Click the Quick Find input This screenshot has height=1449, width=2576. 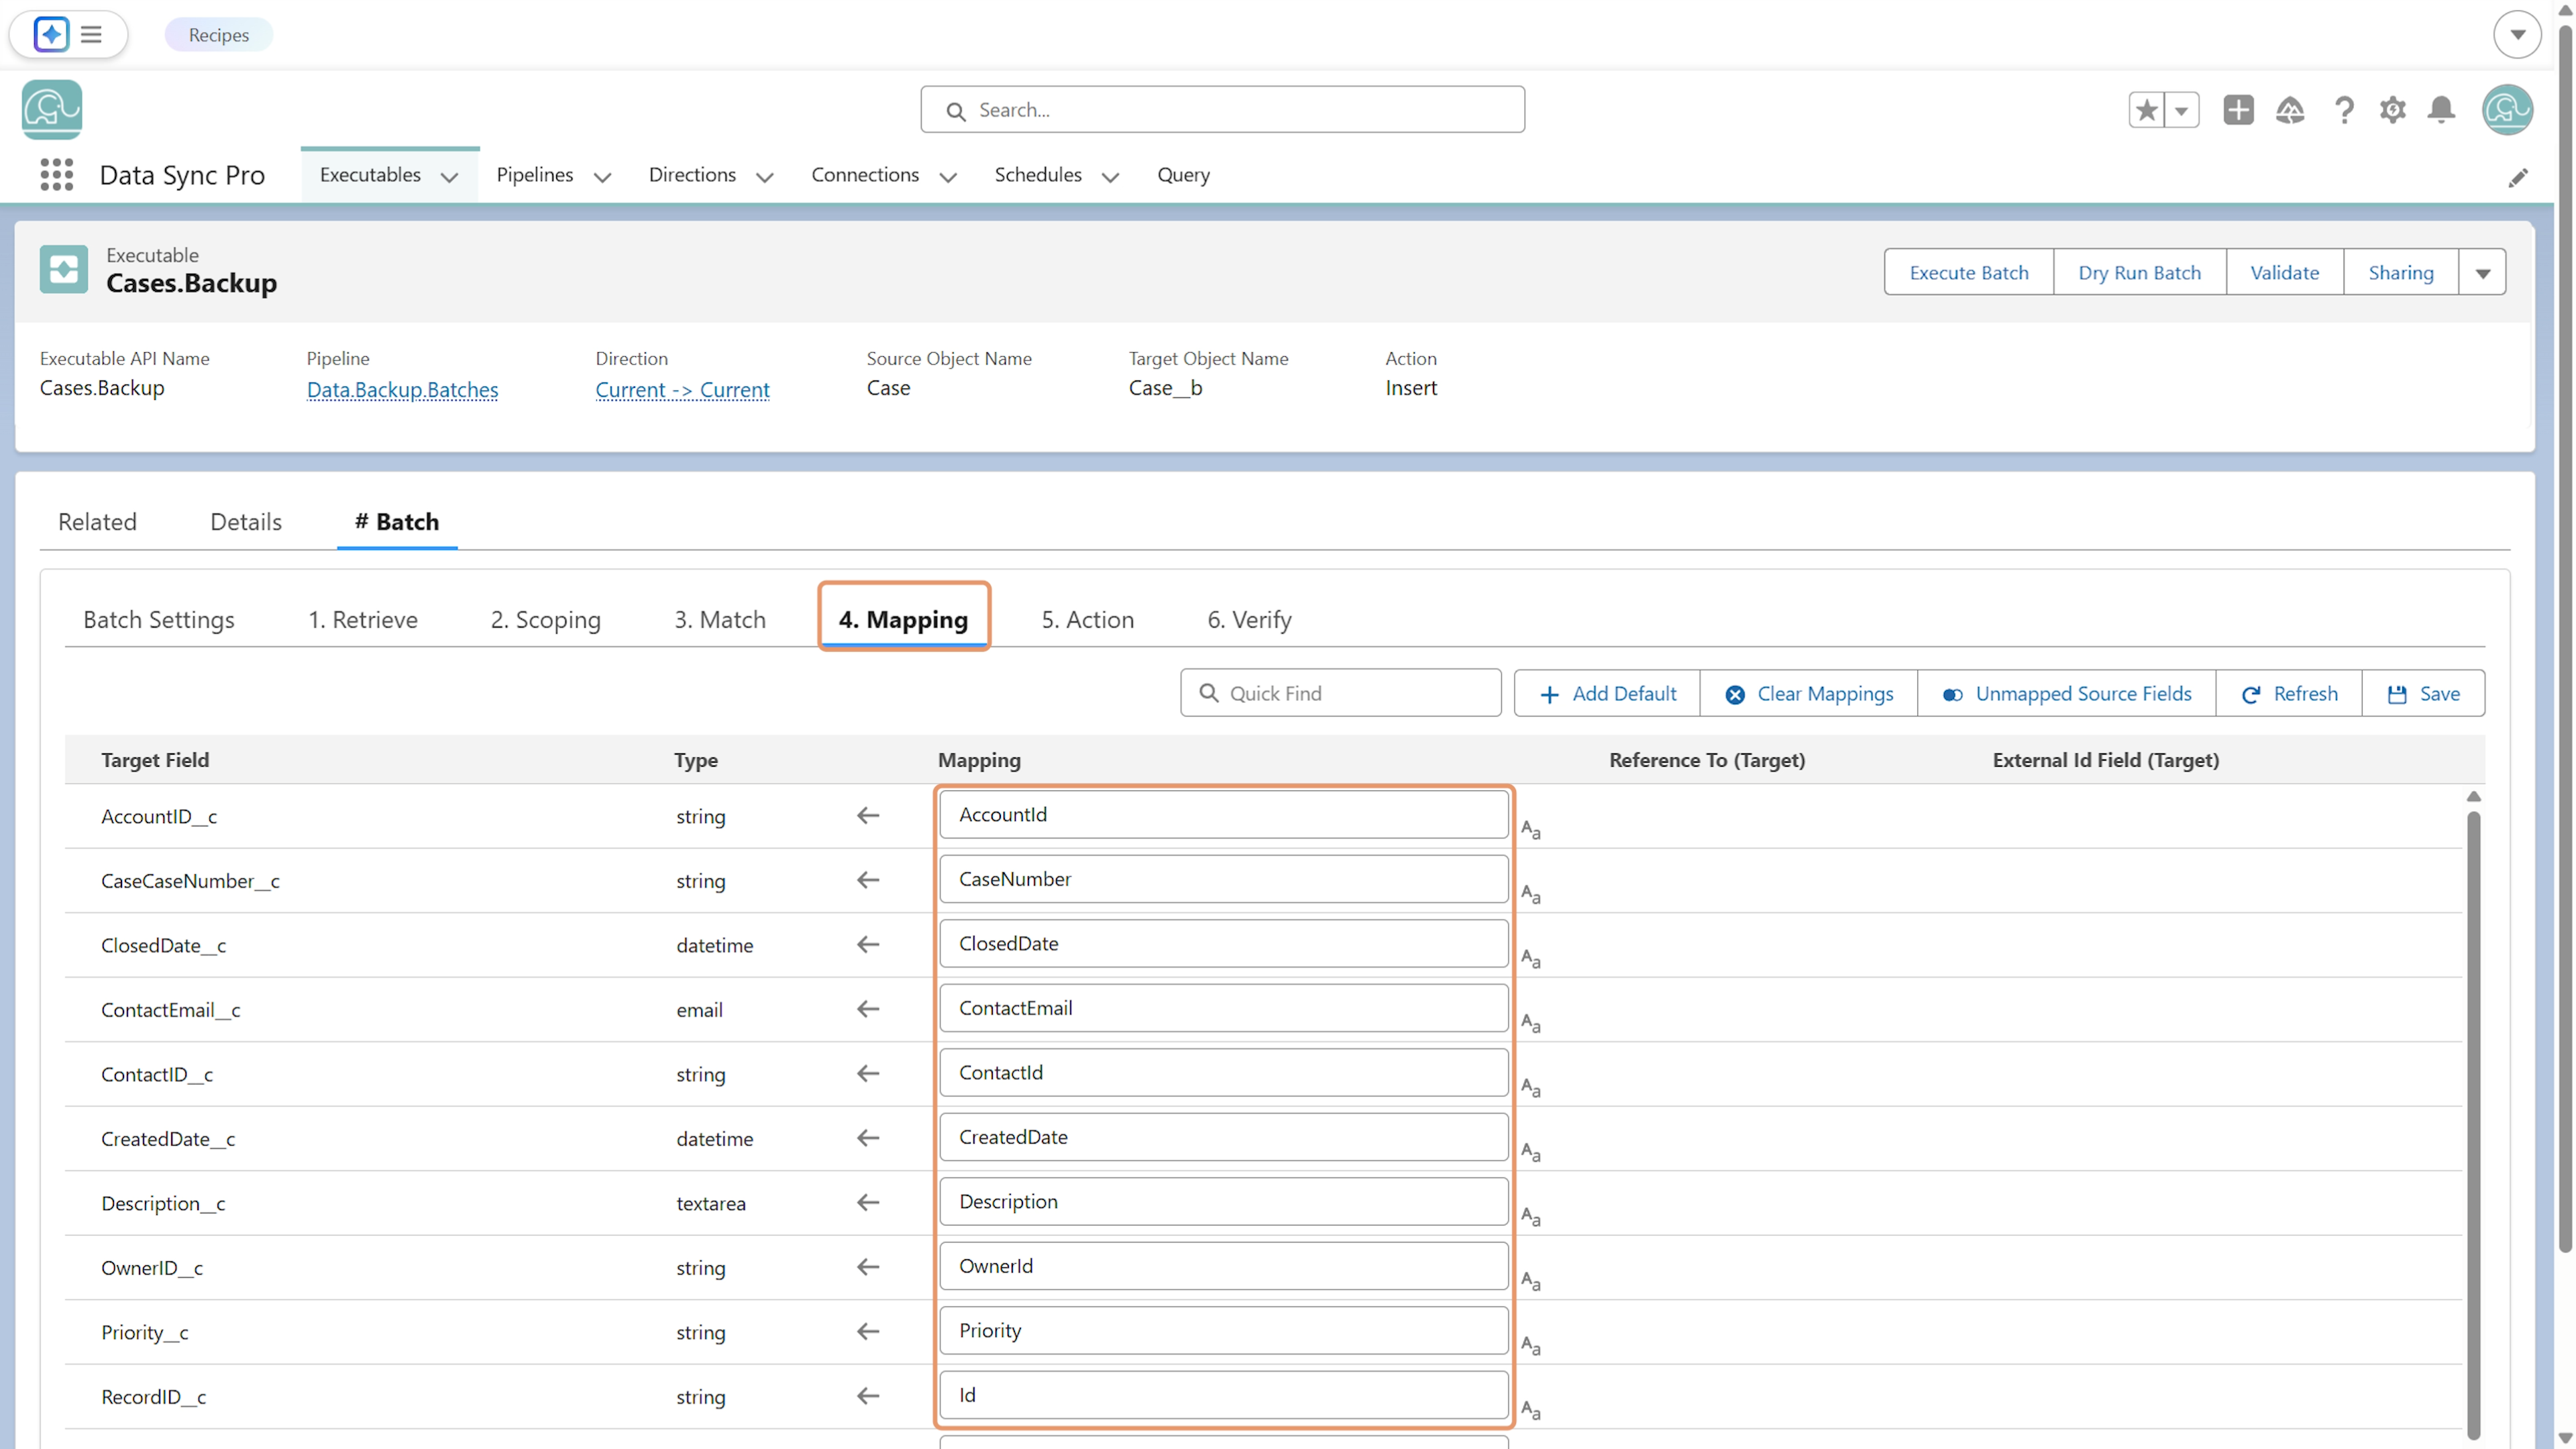coord(1340,693)
